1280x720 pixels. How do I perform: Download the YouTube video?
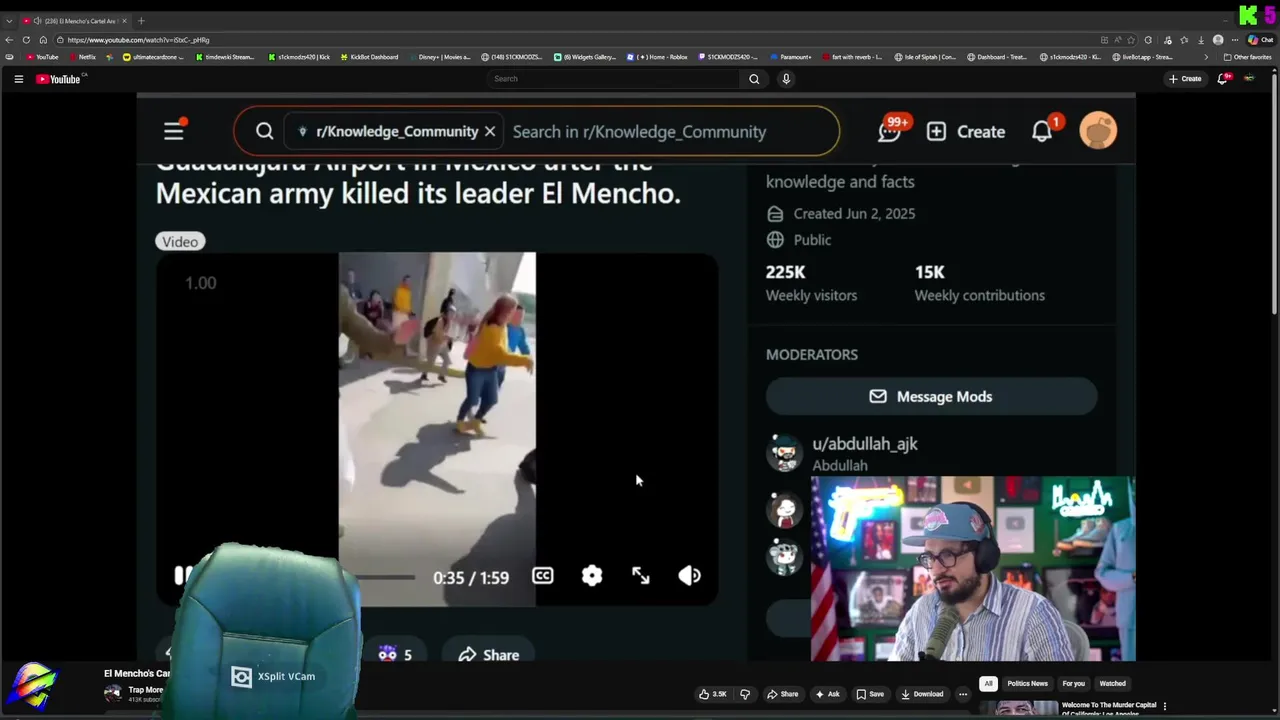coord(922,694)
